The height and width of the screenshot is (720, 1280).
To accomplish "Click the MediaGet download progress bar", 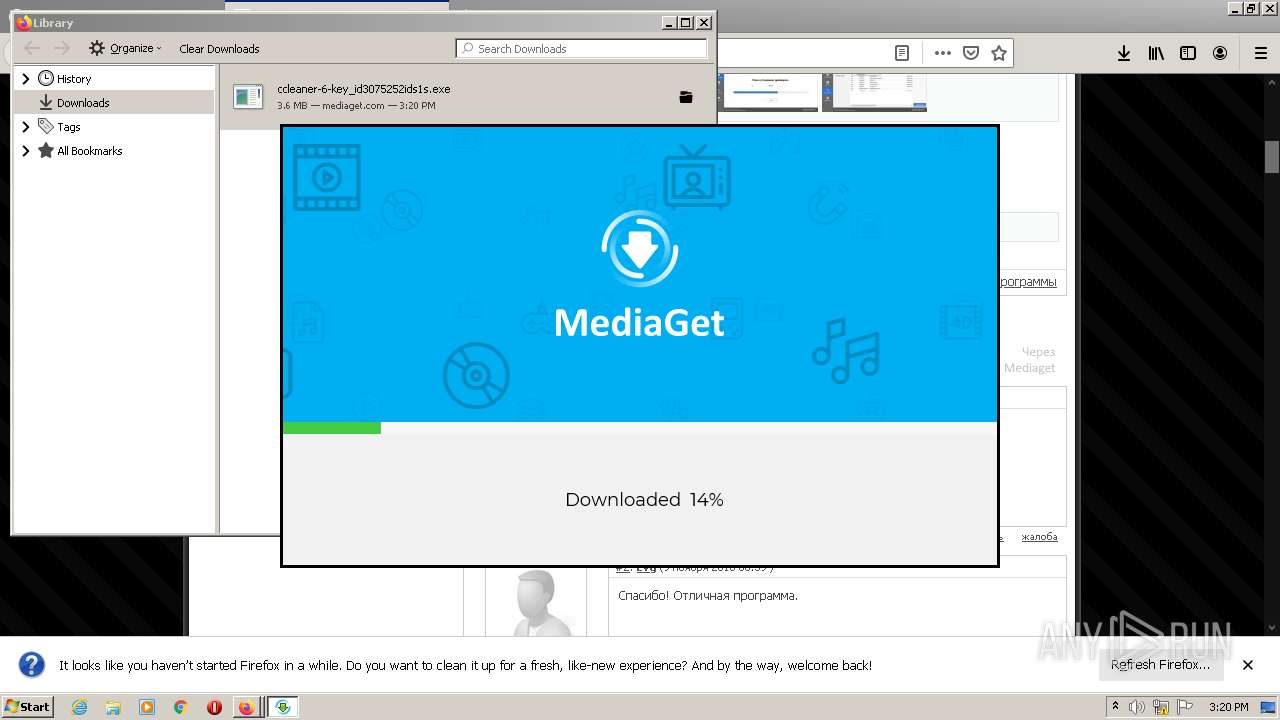I will point(640,428).
